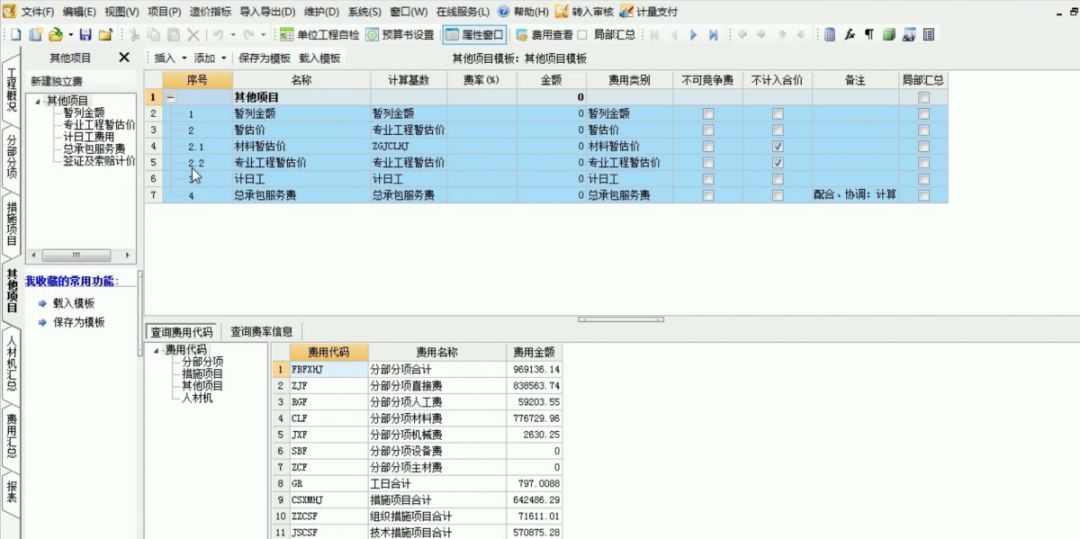The image size is (1080, 539).
Task: Click the new blank file icon
Action: 15,34
